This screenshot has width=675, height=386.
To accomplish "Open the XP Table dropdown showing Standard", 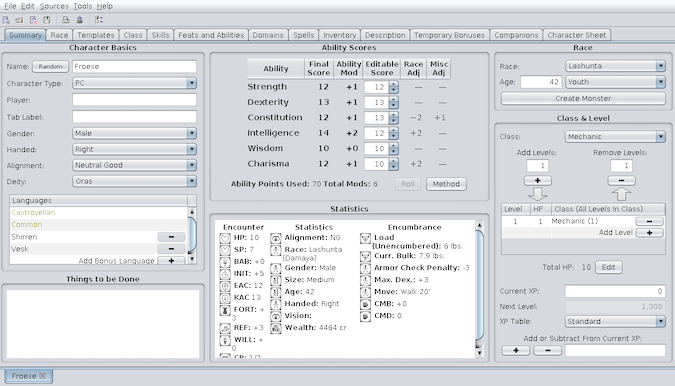I will (615, 321).
